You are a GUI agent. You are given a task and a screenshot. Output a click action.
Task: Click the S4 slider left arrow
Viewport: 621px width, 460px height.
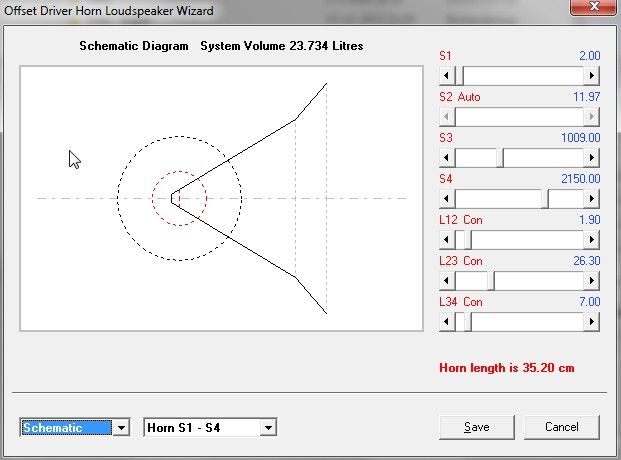447,198
